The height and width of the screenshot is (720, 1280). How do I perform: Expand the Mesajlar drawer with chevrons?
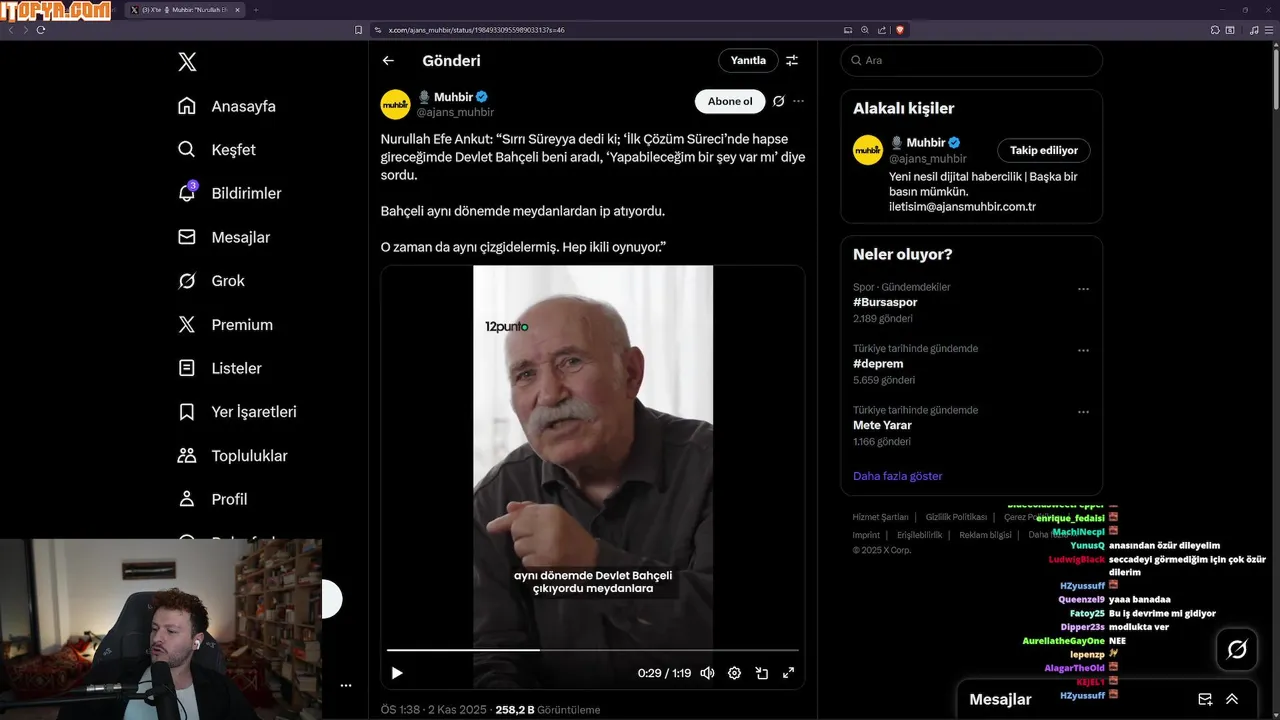(x=1232, y=700)
